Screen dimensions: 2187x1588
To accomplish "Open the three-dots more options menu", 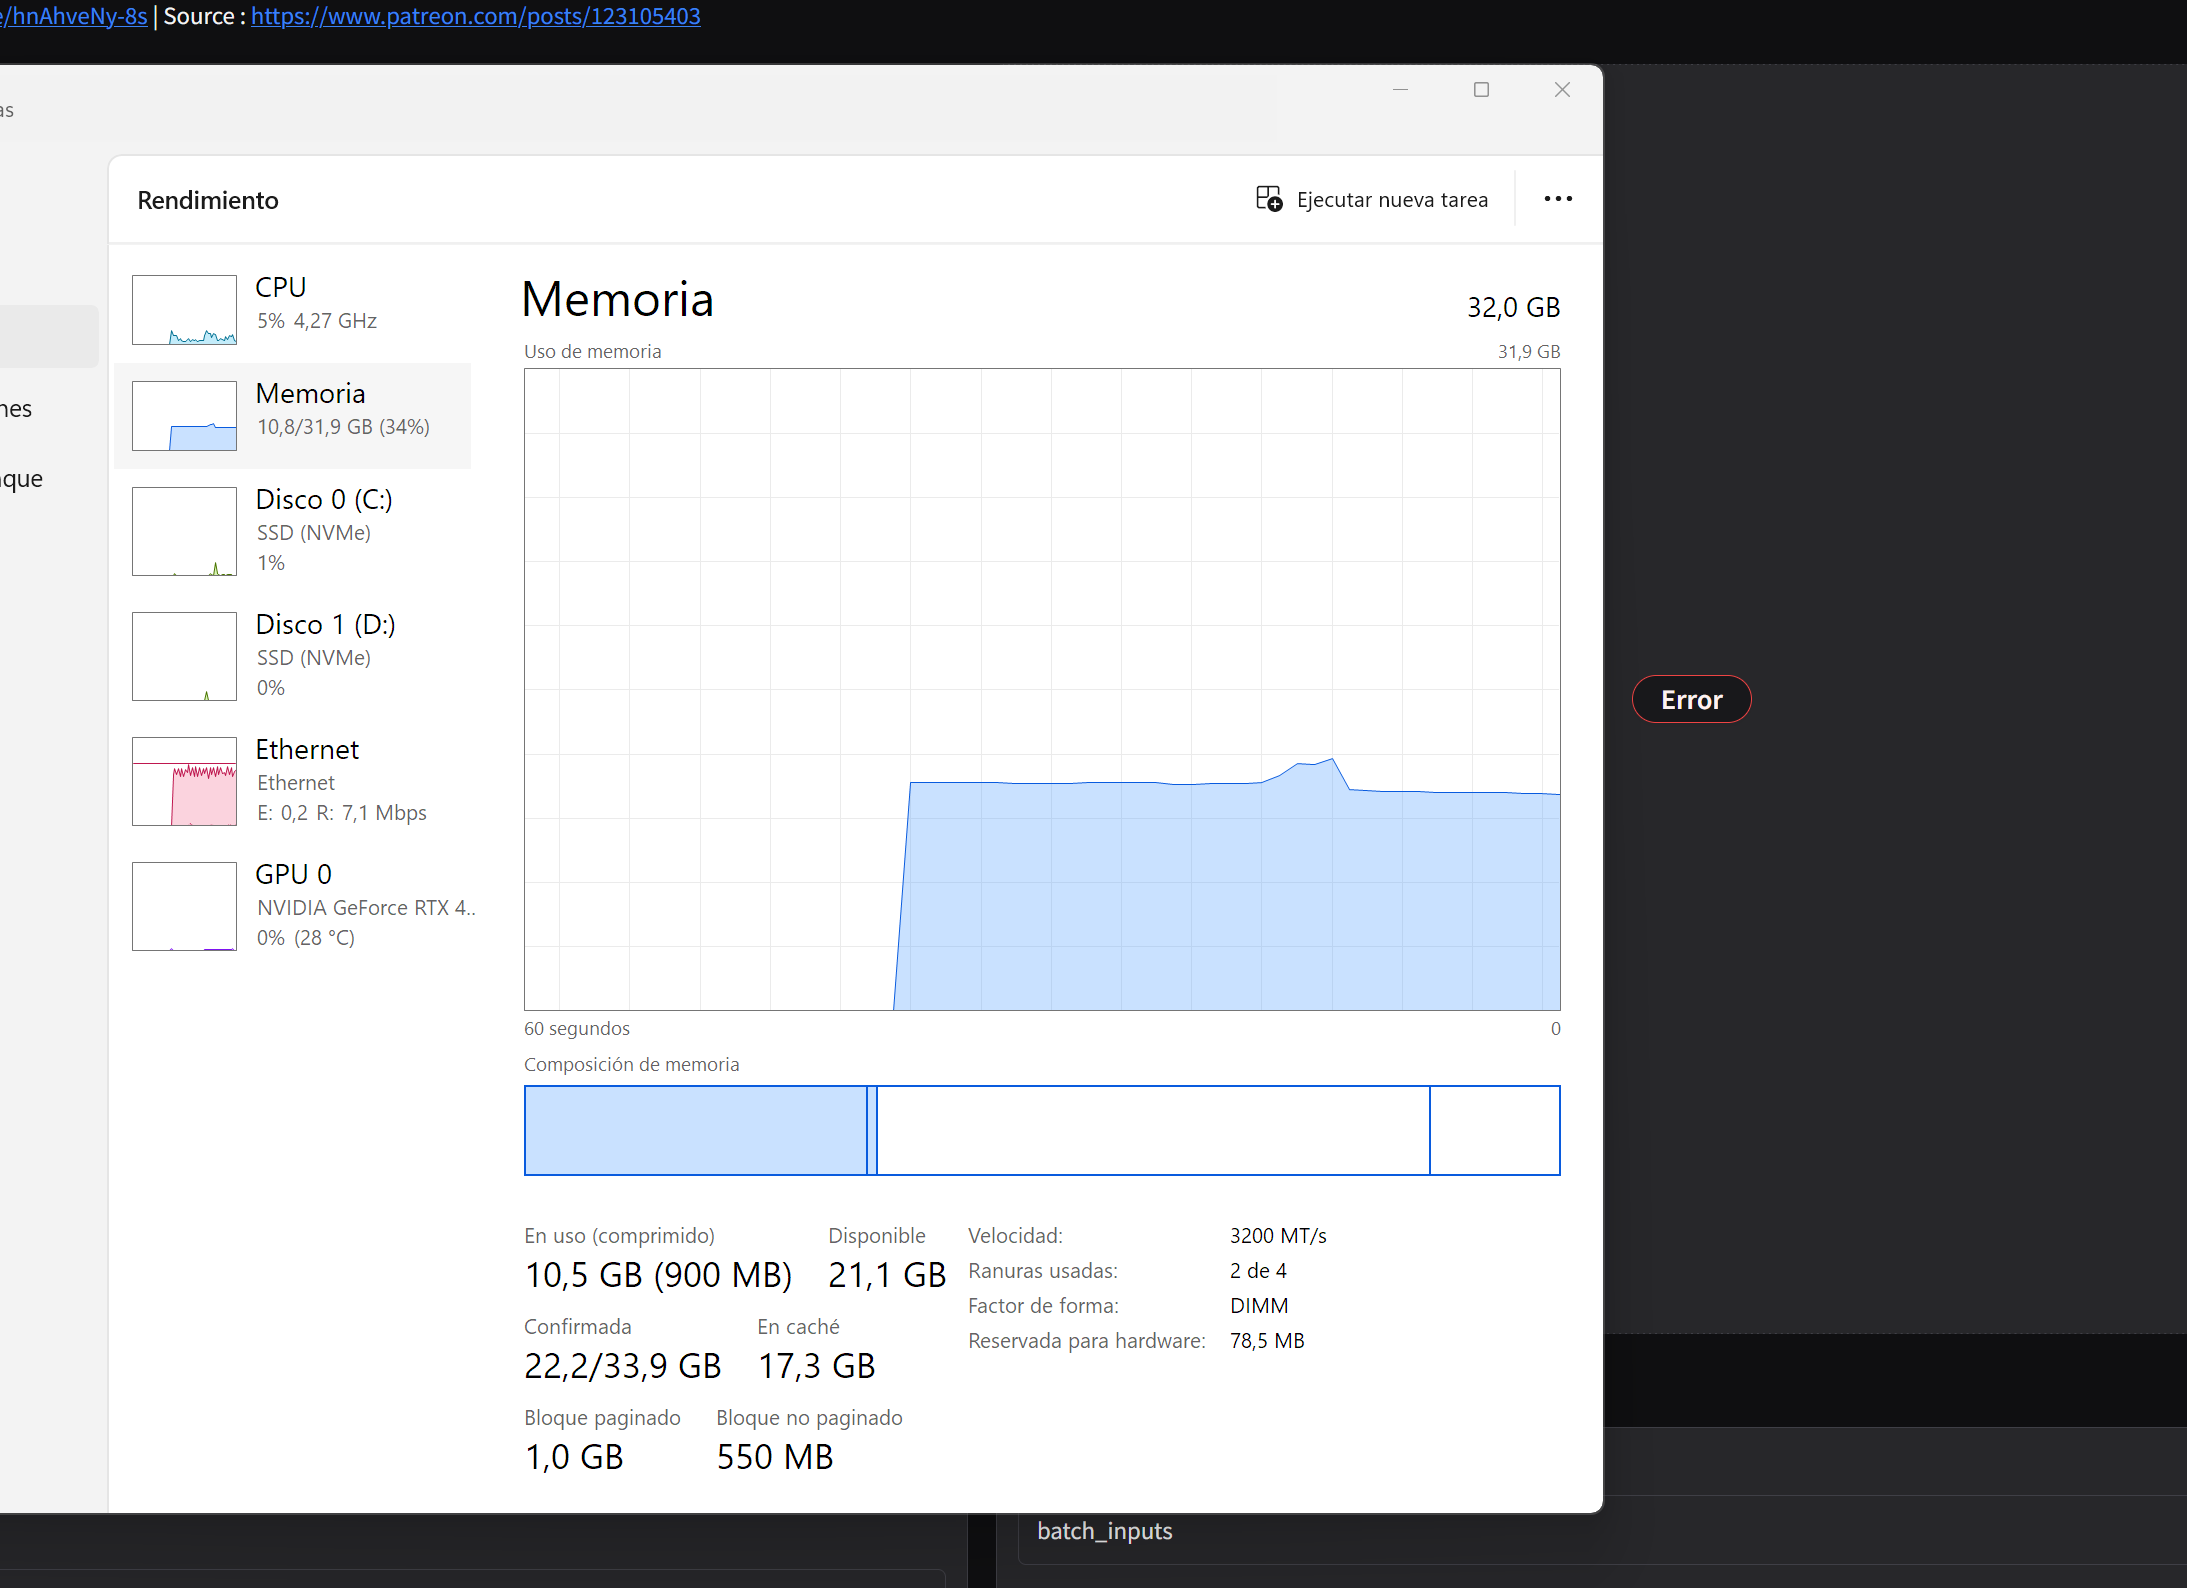I will click(x=1557, y=199).
